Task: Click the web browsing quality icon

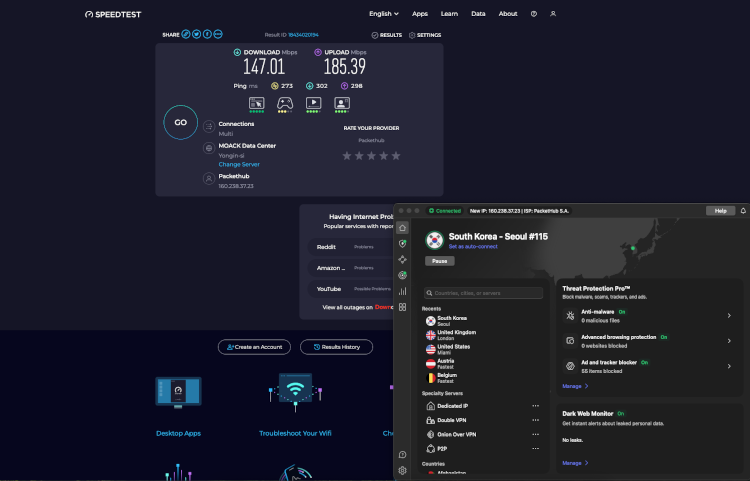Action: pos(256,103)
